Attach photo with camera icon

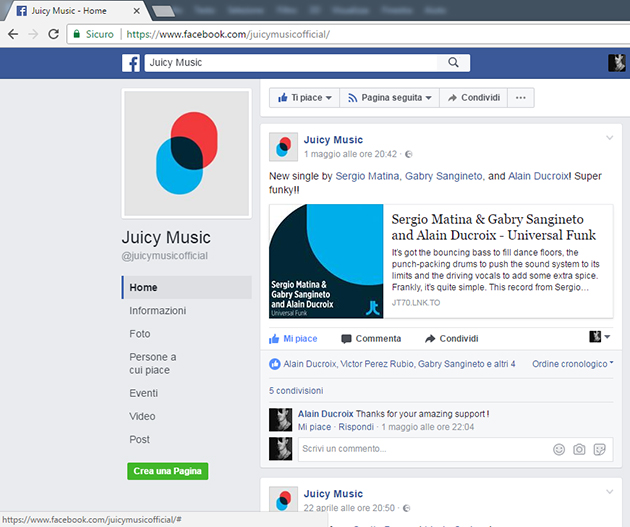pyautogui.click(x=579, y=449)
